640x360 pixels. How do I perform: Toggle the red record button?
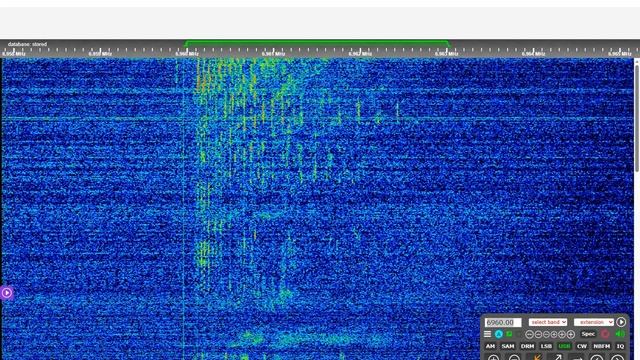tap(605, 334)
